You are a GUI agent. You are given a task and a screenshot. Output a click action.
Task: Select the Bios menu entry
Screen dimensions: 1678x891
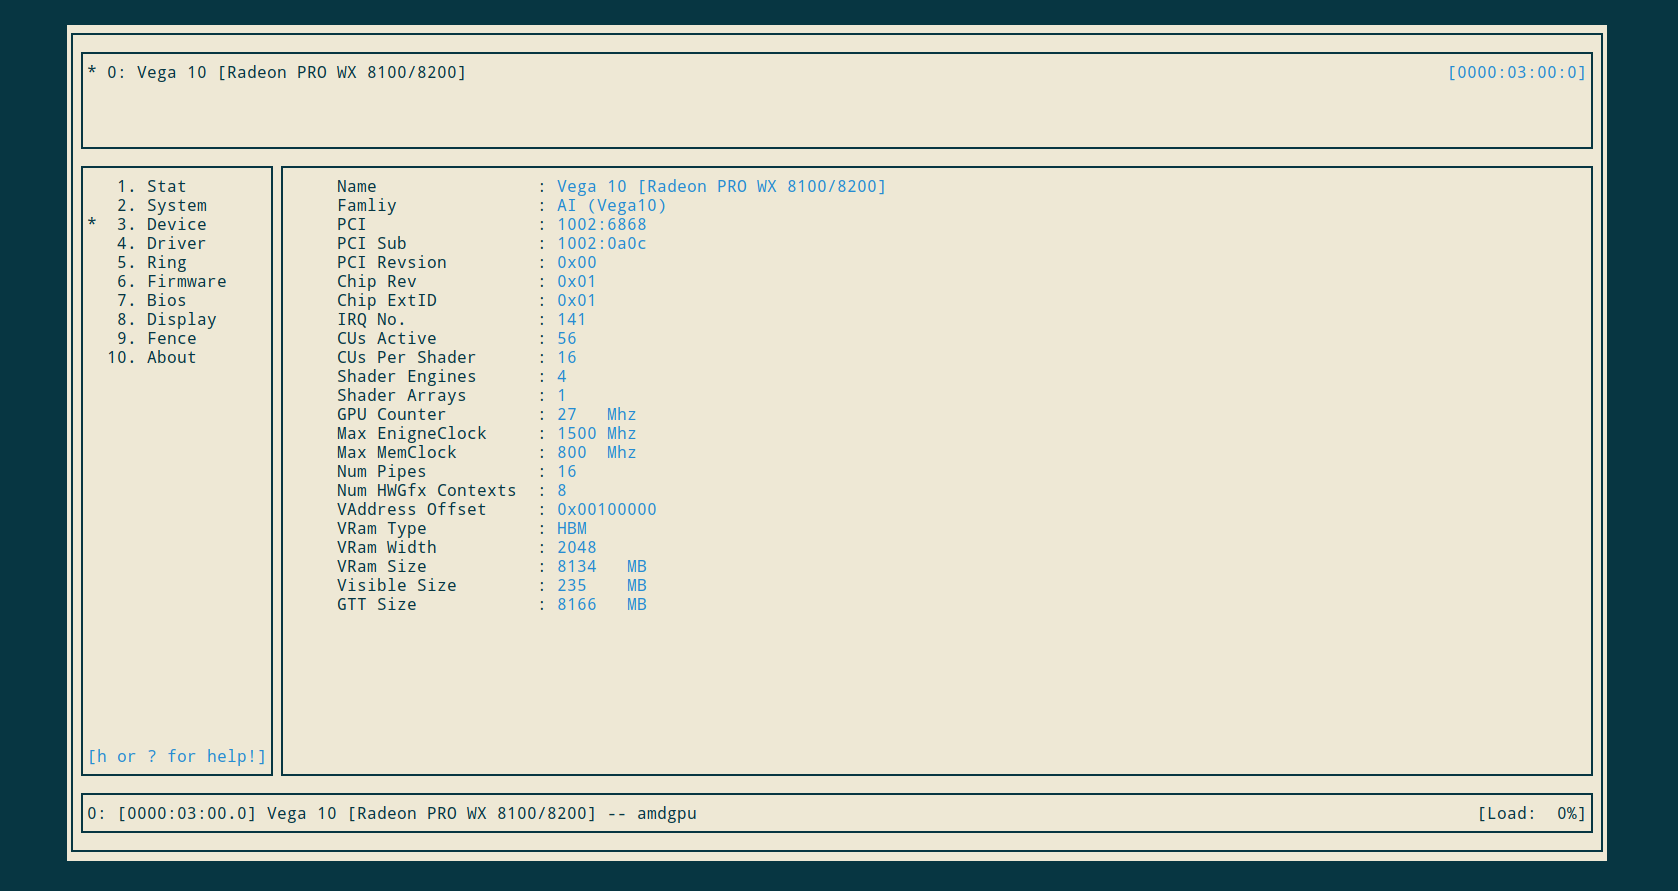(152, 300)
